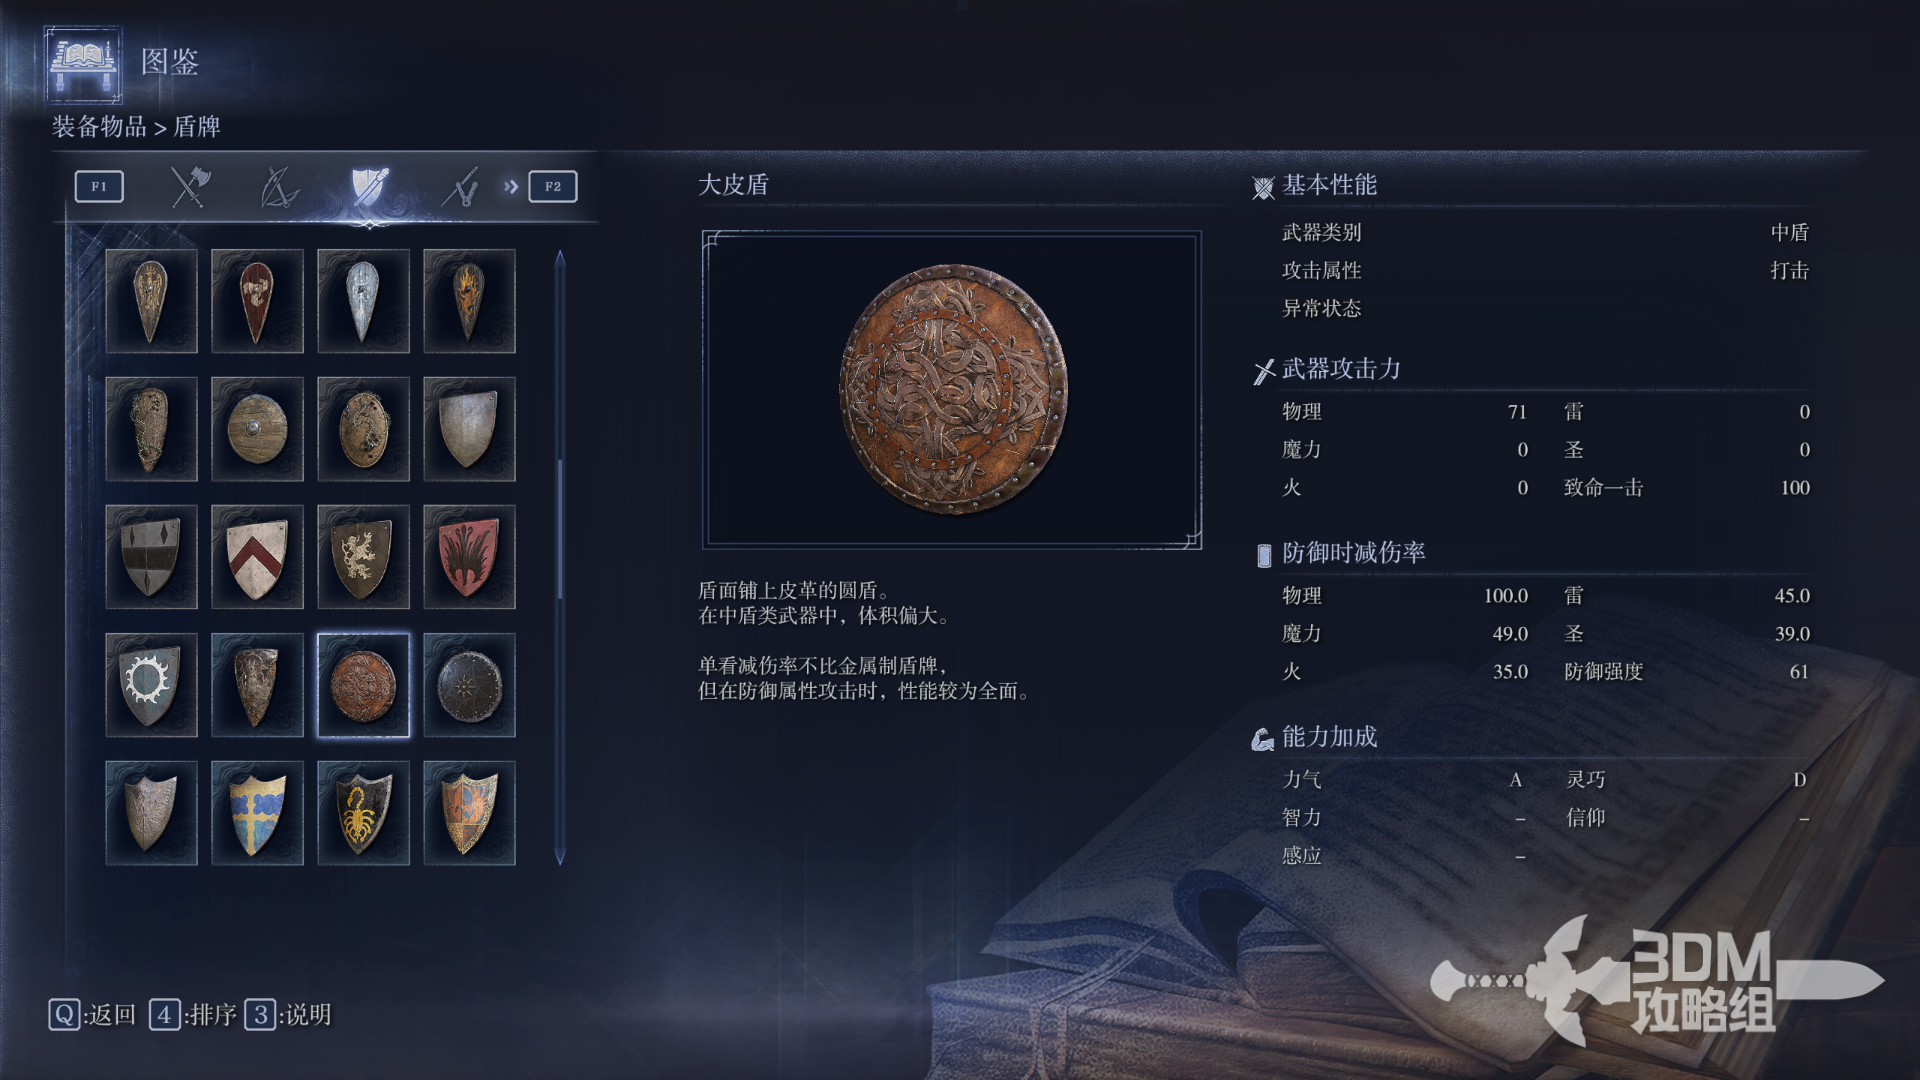
Task: Select the golden scorpion shield
Action: [x=363, y=813]
